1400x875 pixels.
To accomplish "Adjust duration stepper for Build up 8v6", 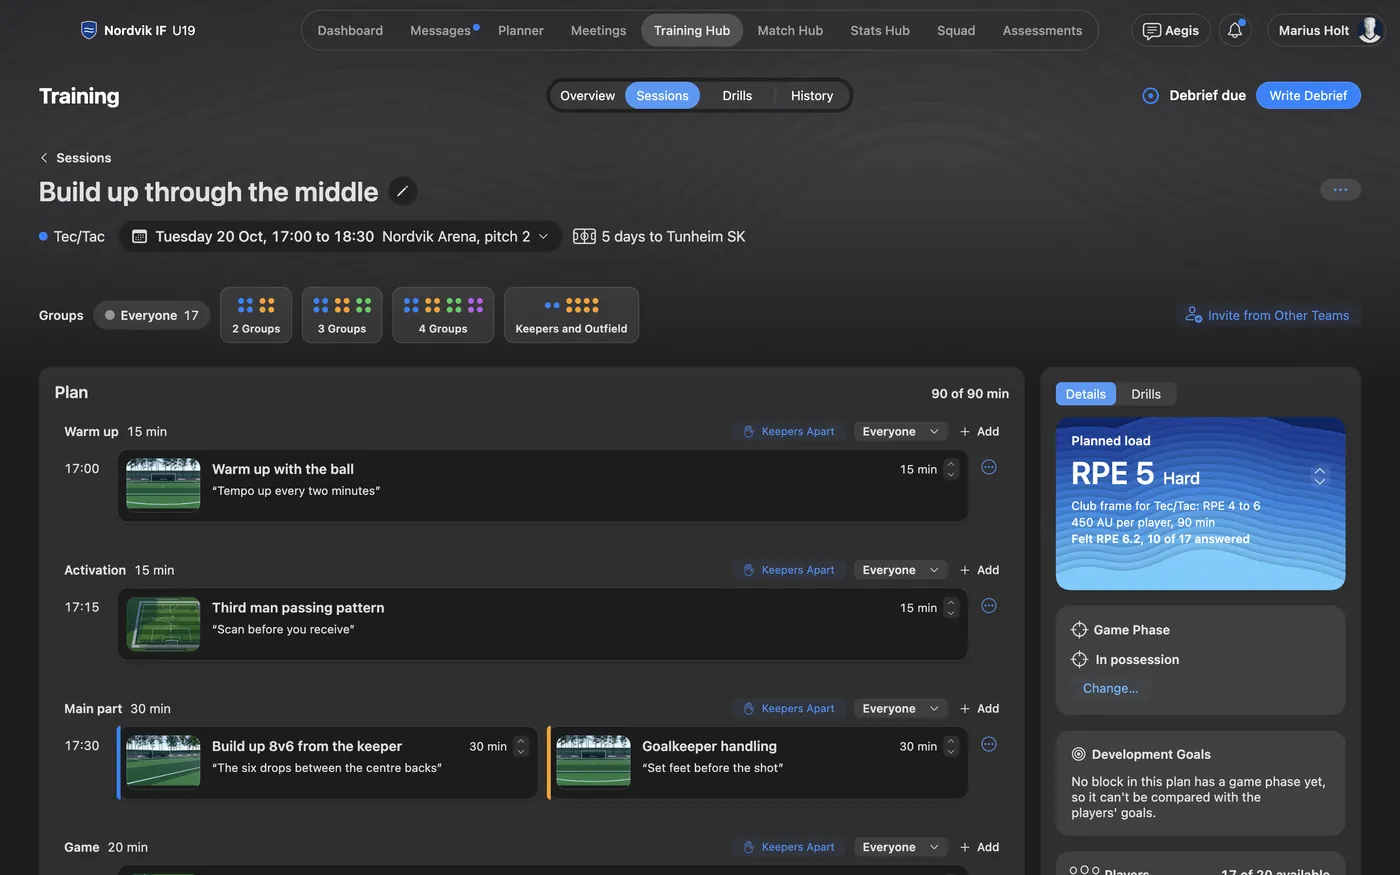I will click(x=520, y=746).
